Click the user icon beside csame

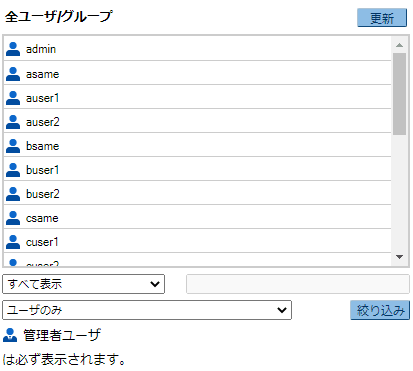(x=13, y=218)
